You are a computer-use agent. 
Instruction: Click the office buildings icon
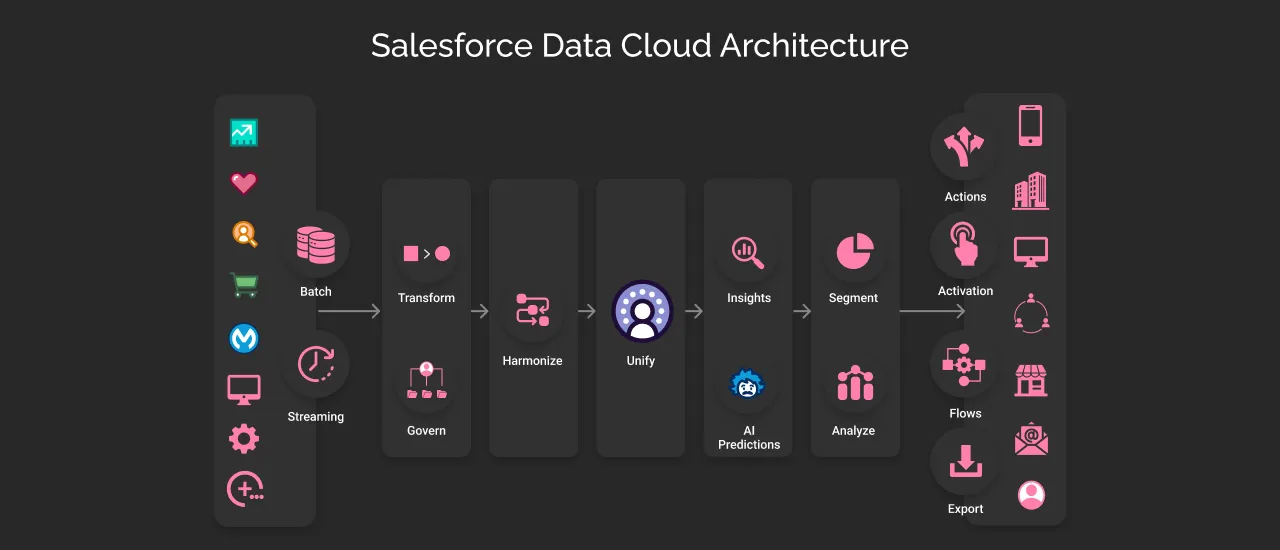point(1030,190)
